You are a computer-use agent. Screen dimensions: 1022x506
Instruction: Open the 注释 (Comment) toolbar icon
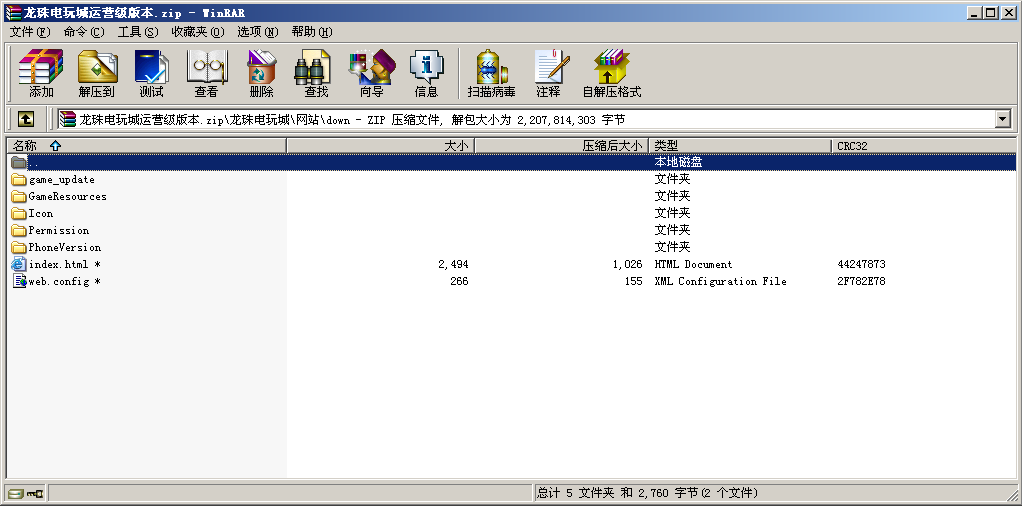(548, 74)
